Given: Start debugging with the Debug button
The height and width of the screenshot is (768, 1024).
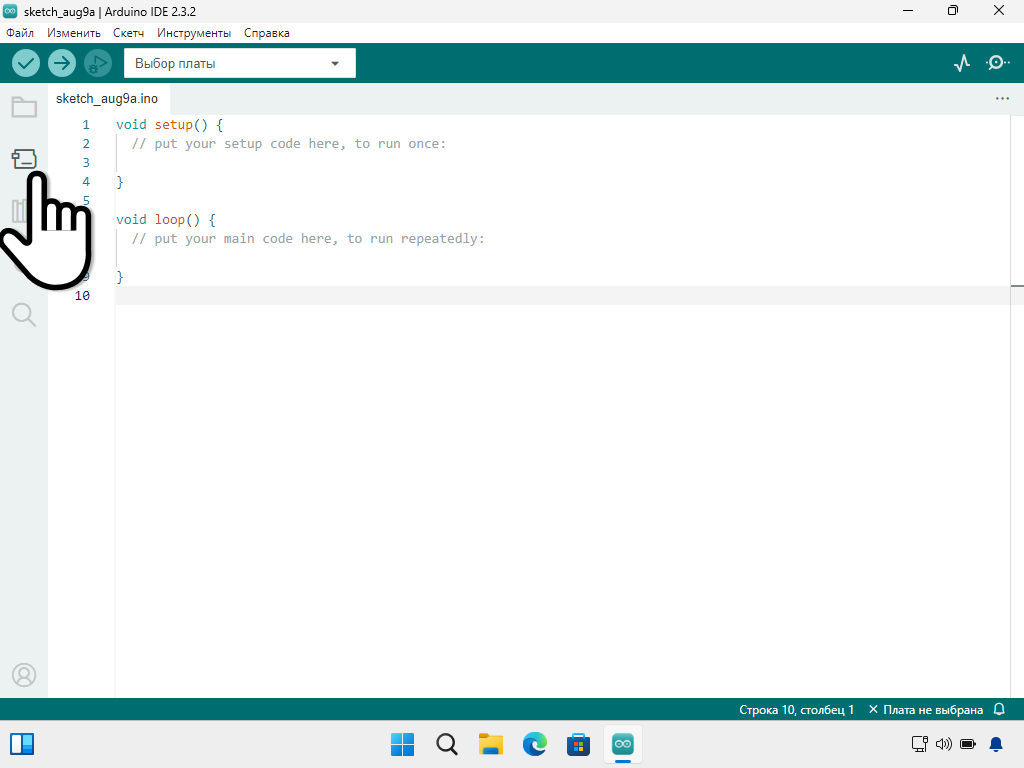Looking at the screenshot, I should (x=98, y=63).
